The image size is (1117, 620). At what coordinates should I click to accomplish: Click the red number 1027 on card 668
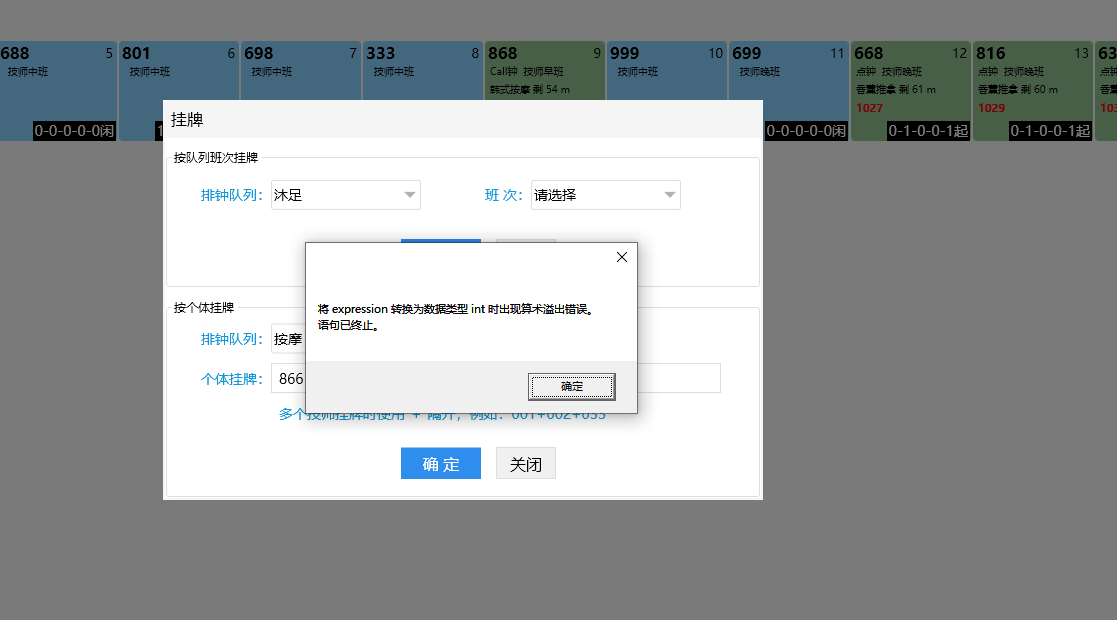click(870, 108)
